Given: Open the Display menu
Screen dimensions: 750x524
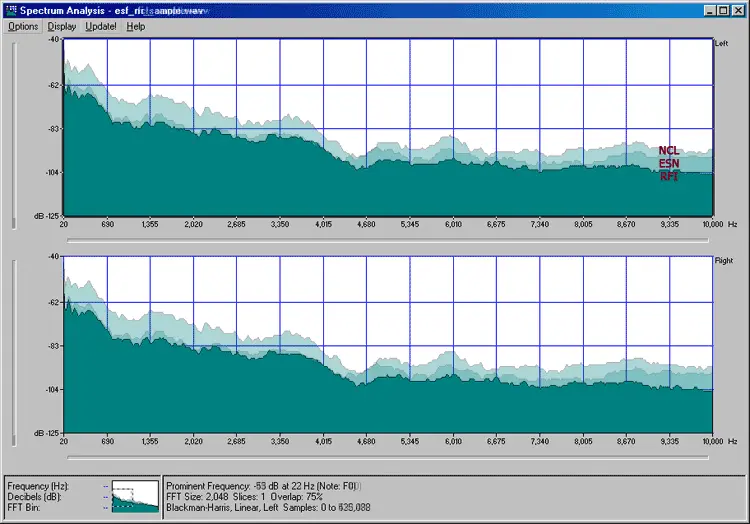Looking at the screenshot, I should click(x=62, y=27).
